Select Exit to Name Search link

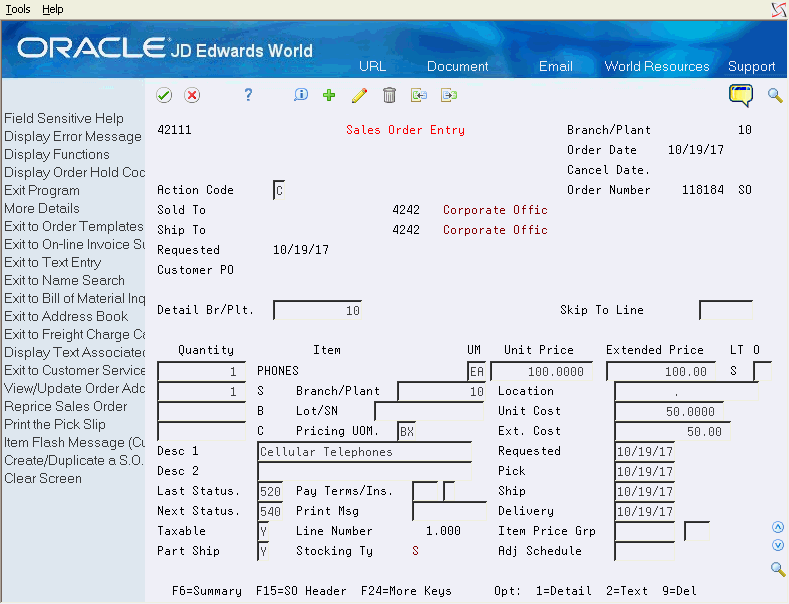point(64,280)
